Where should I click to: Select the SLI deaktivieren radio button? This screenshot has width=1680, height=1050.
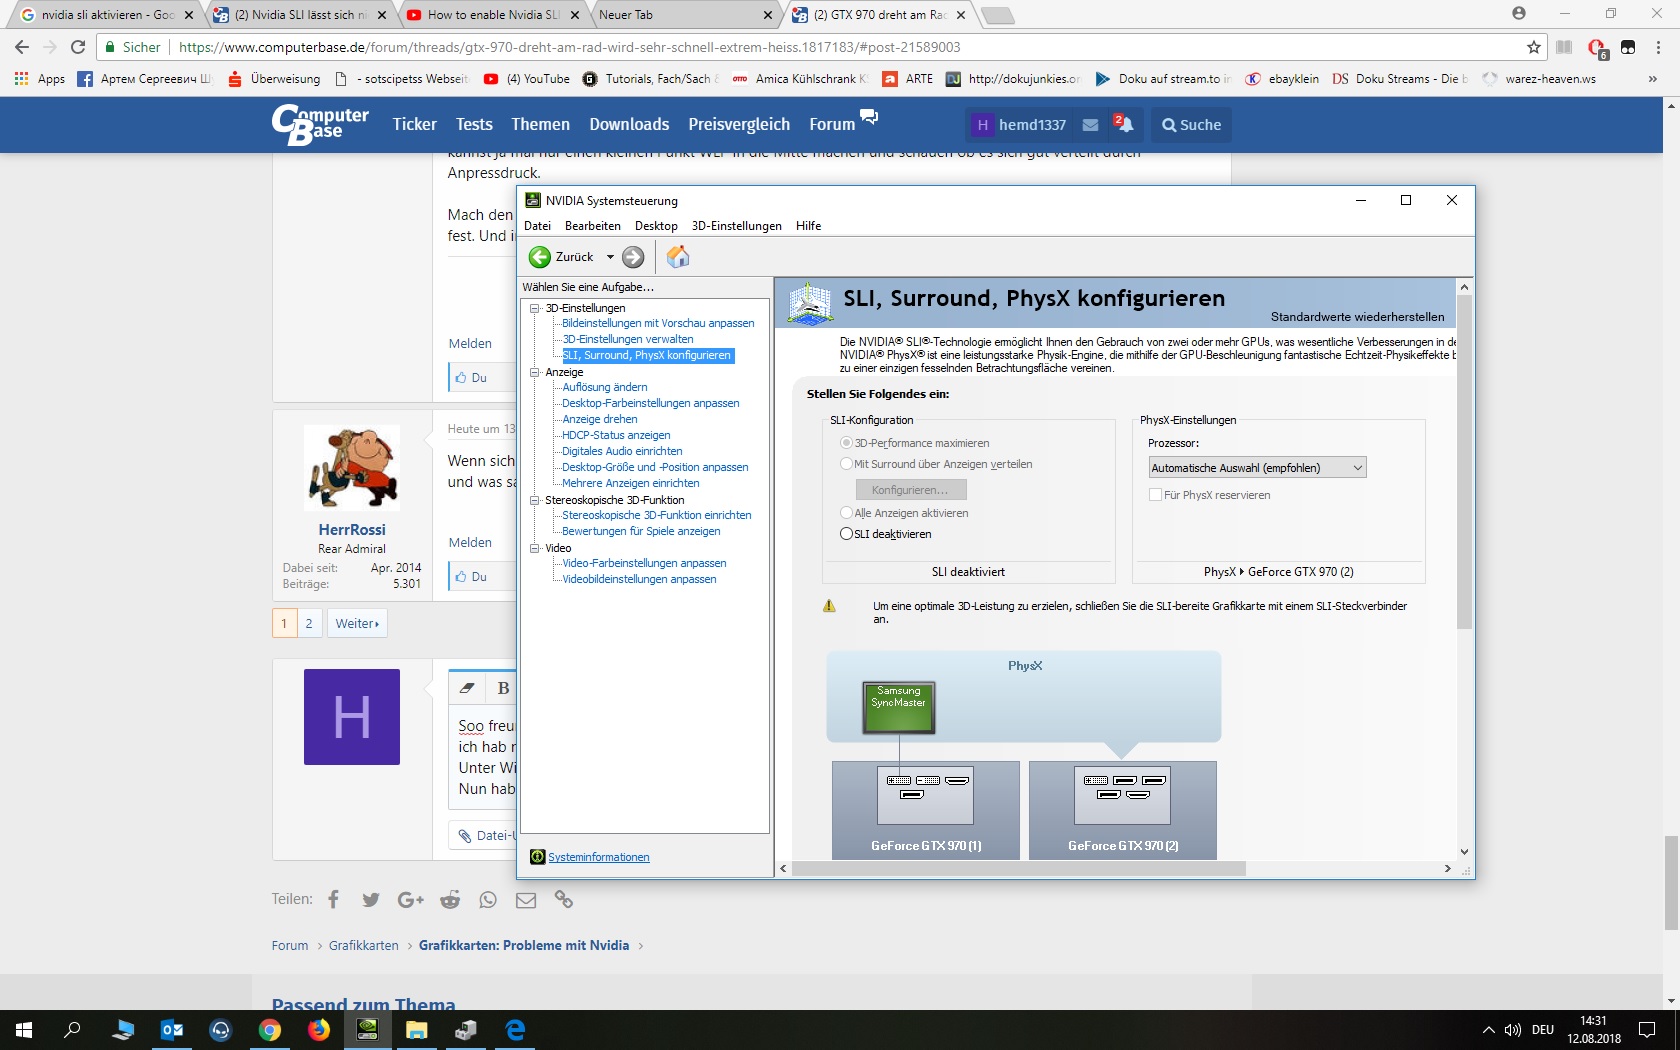point(846,534)
